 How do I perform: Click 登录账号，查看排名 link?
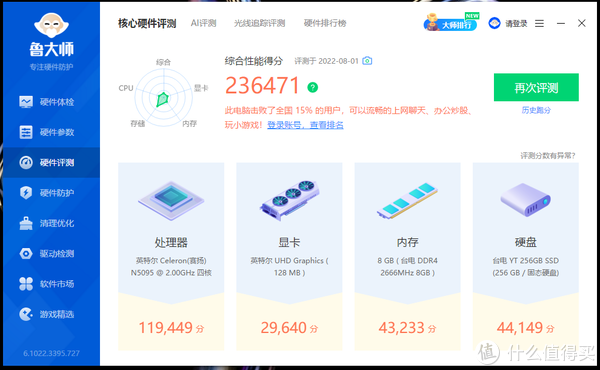pyautogui.click(x=305, y=125)
